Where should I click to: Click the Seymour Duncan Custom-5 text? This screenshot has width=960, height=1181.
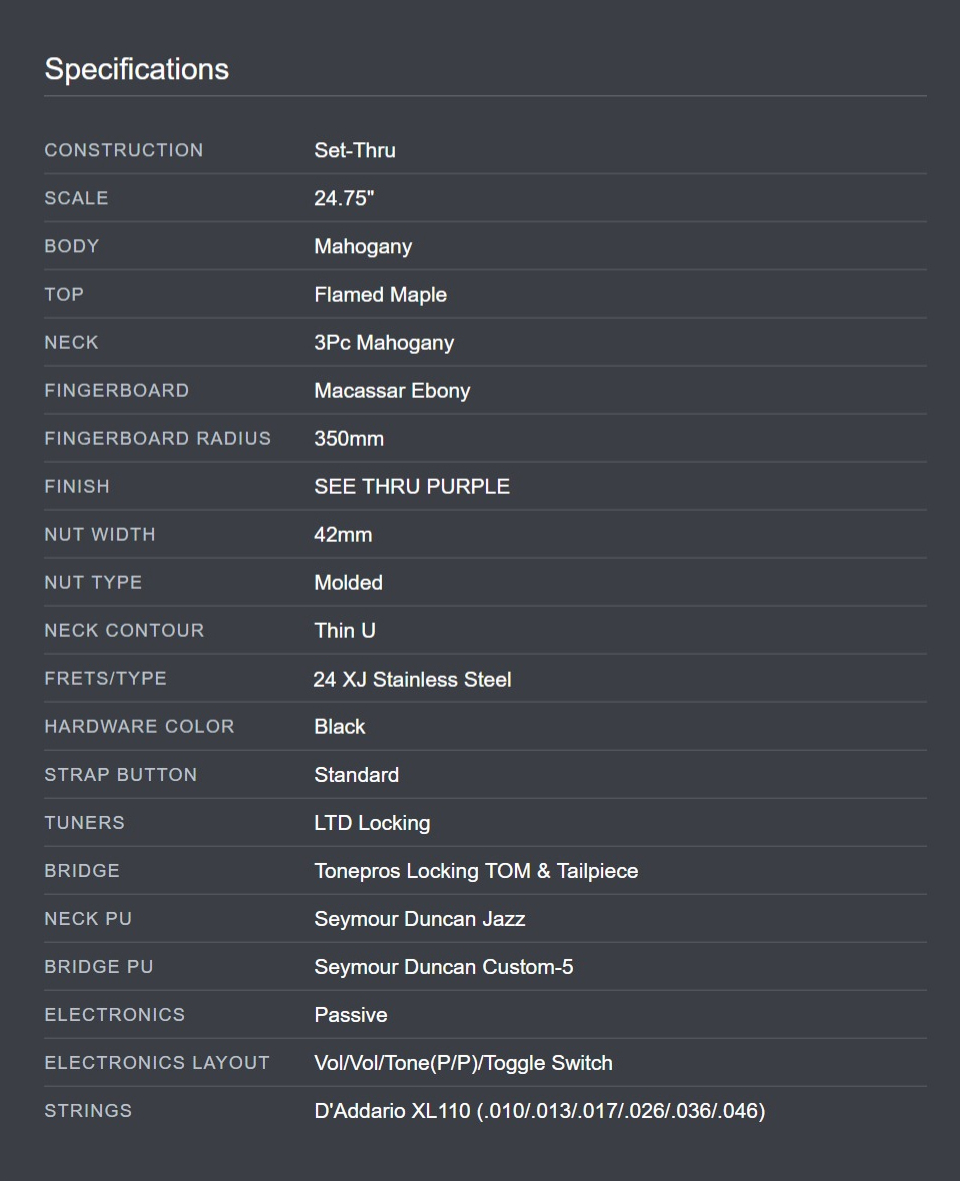[x=443, y=967]
